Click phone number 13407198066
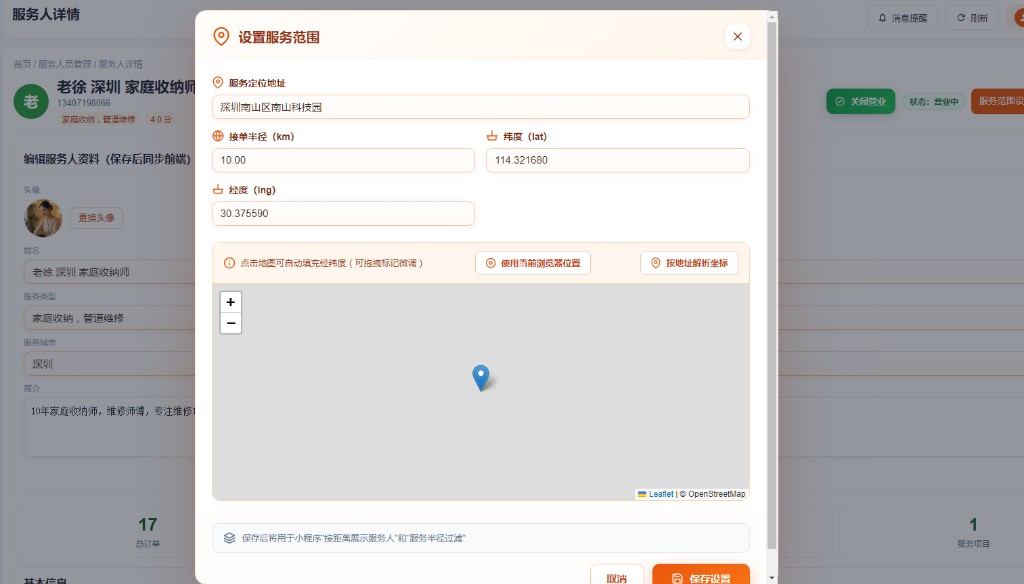 click(84, 103)
